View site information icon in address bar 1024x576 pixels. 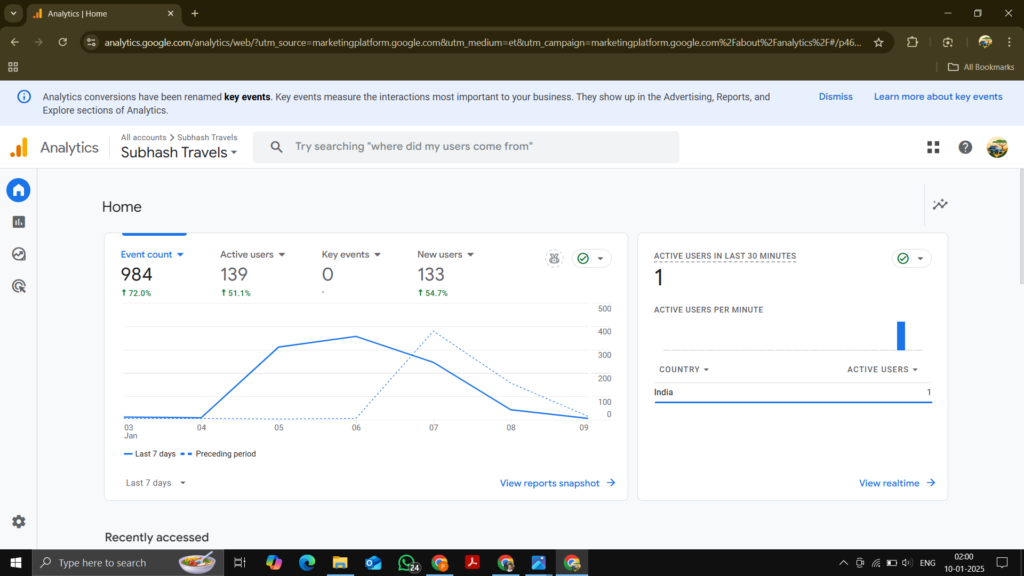91,42
